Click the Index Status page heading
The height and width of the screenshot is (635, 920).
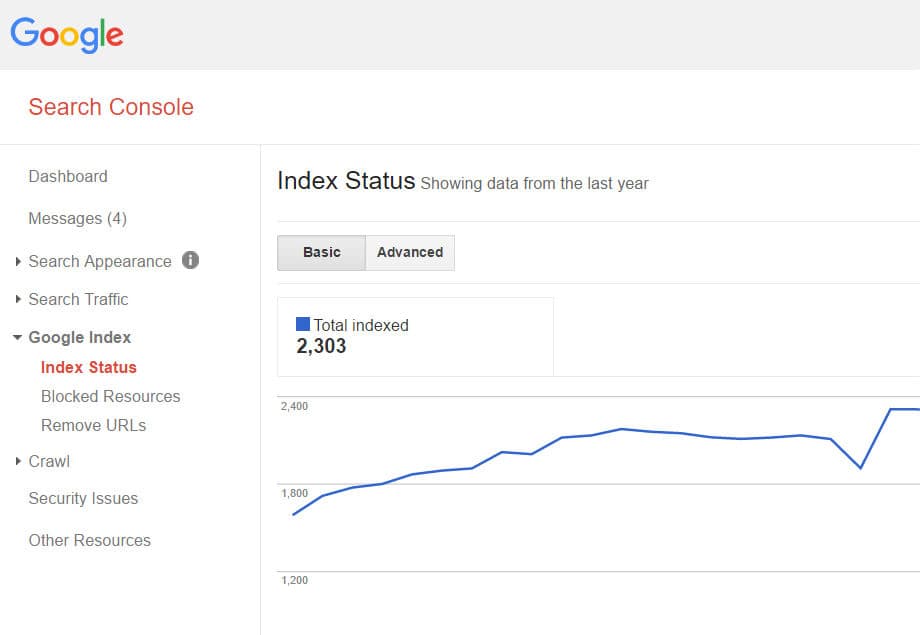coord(346,181)
